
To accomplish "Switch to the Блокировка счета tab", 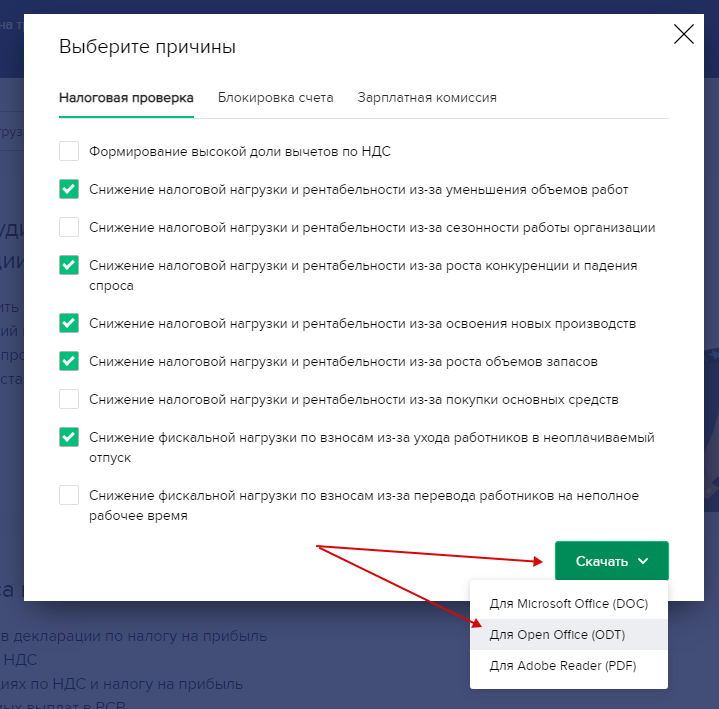I will (x=275, y=98).
